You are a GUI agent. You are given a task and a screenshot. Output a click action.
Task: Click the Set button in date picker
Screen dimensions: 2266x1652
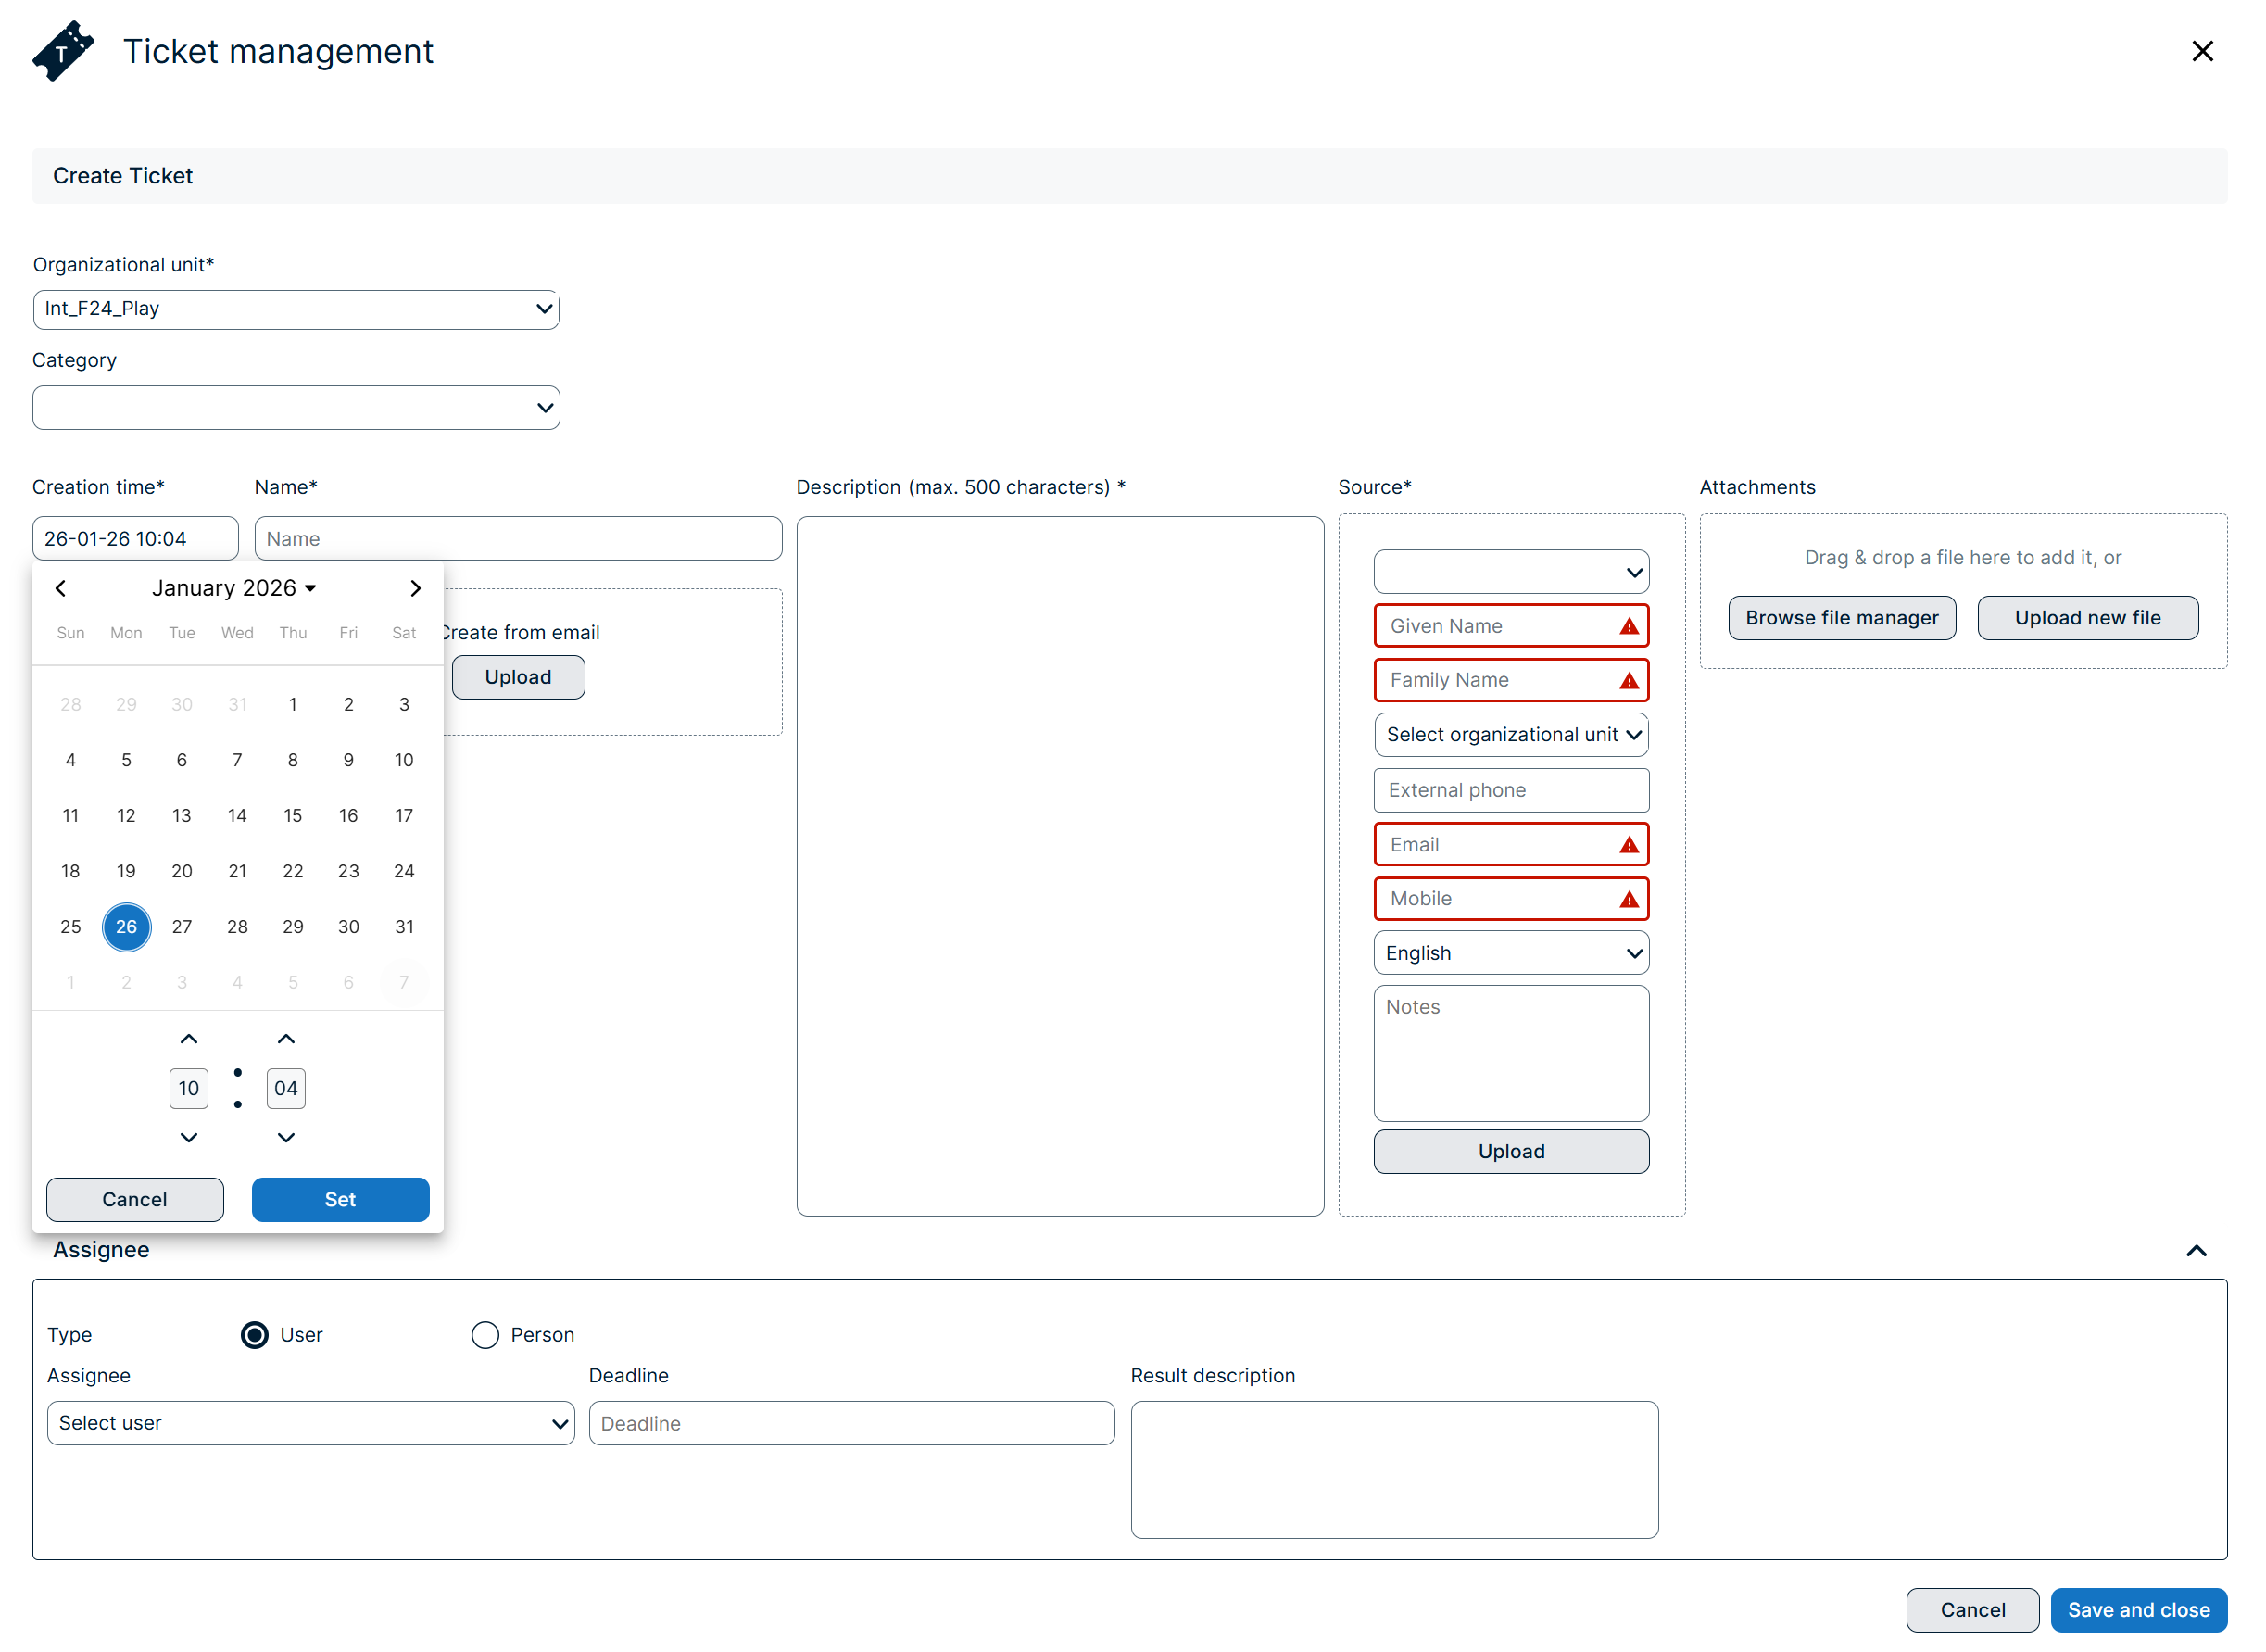pos(340,1199)
